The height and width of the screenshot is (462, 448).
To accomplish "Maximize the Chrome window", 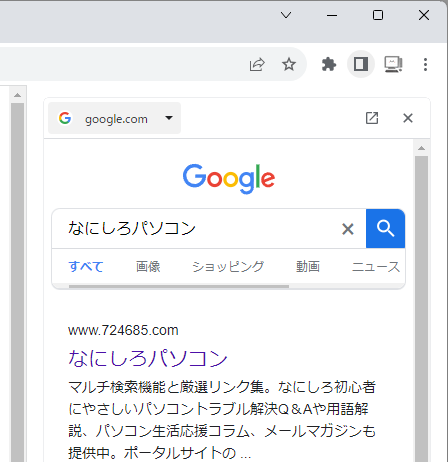I will tap(378, 15).
